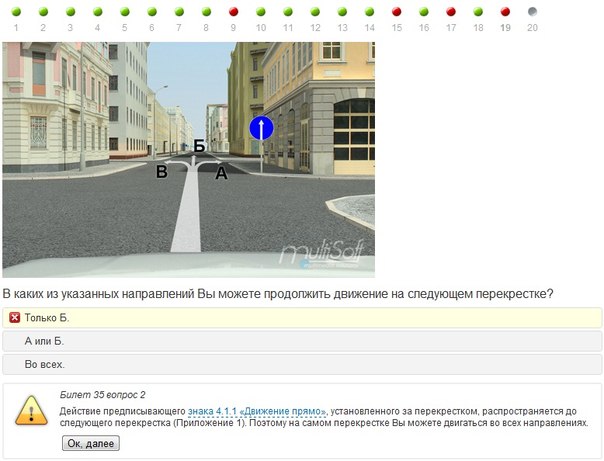Jump to unanswered question 20 gray dot
Viewport: 604px width, 461px height.
(532, 12)
